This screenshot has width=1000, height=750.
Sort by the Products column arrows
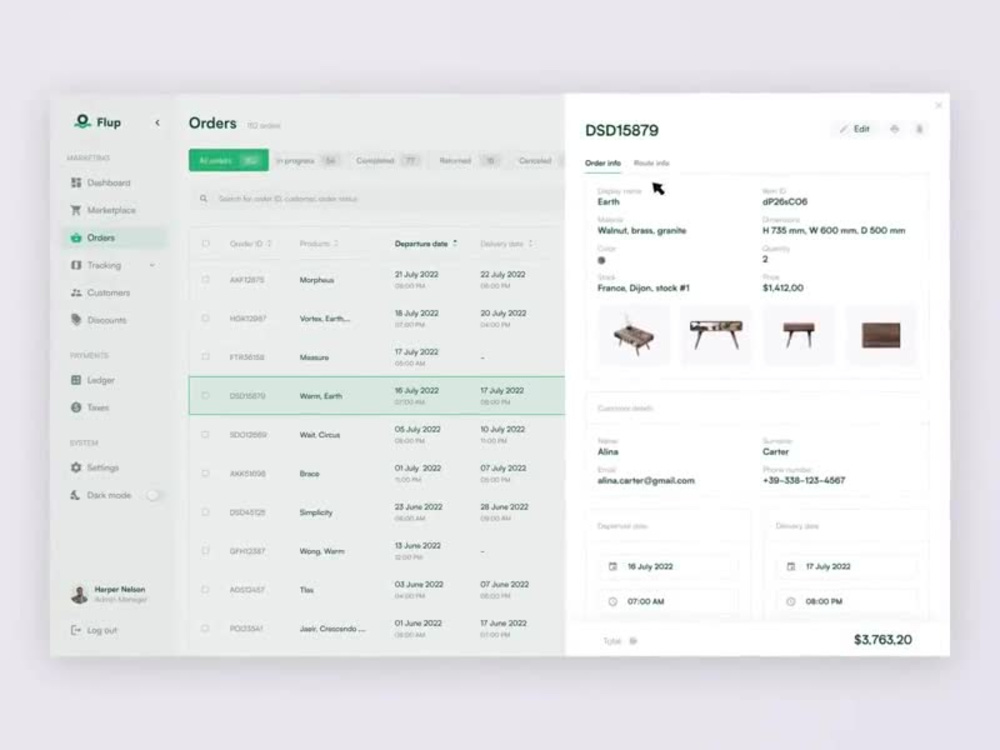pos(336,244)
